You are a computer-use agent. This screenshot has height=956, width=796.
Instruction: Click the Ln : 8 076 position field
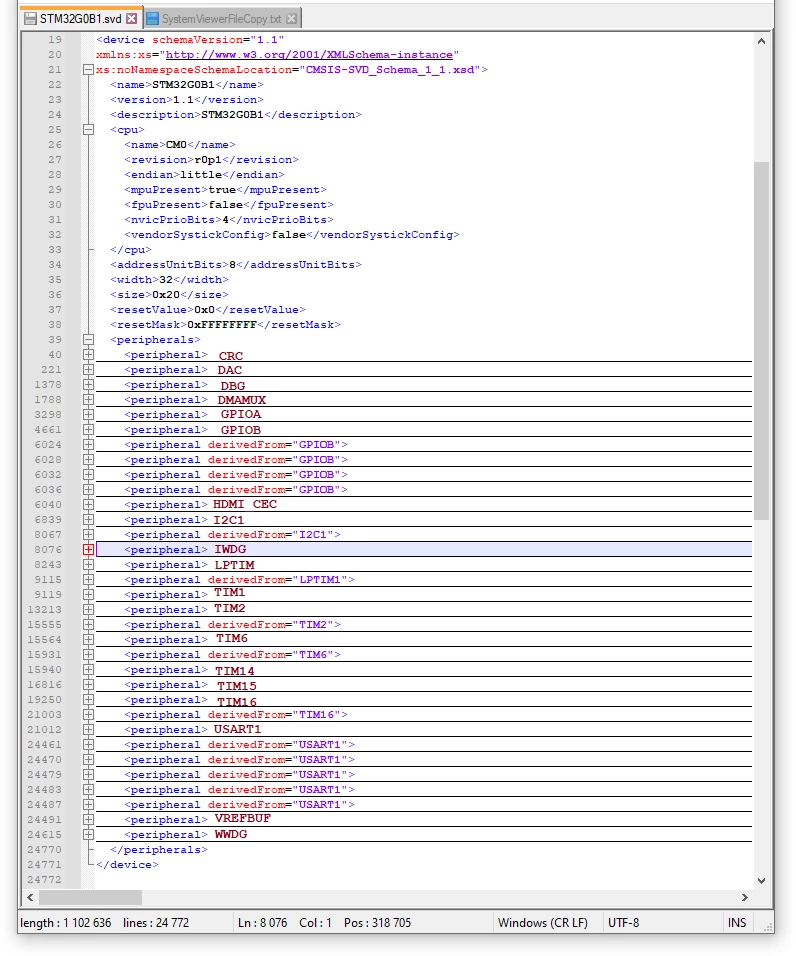click(262, 922)
